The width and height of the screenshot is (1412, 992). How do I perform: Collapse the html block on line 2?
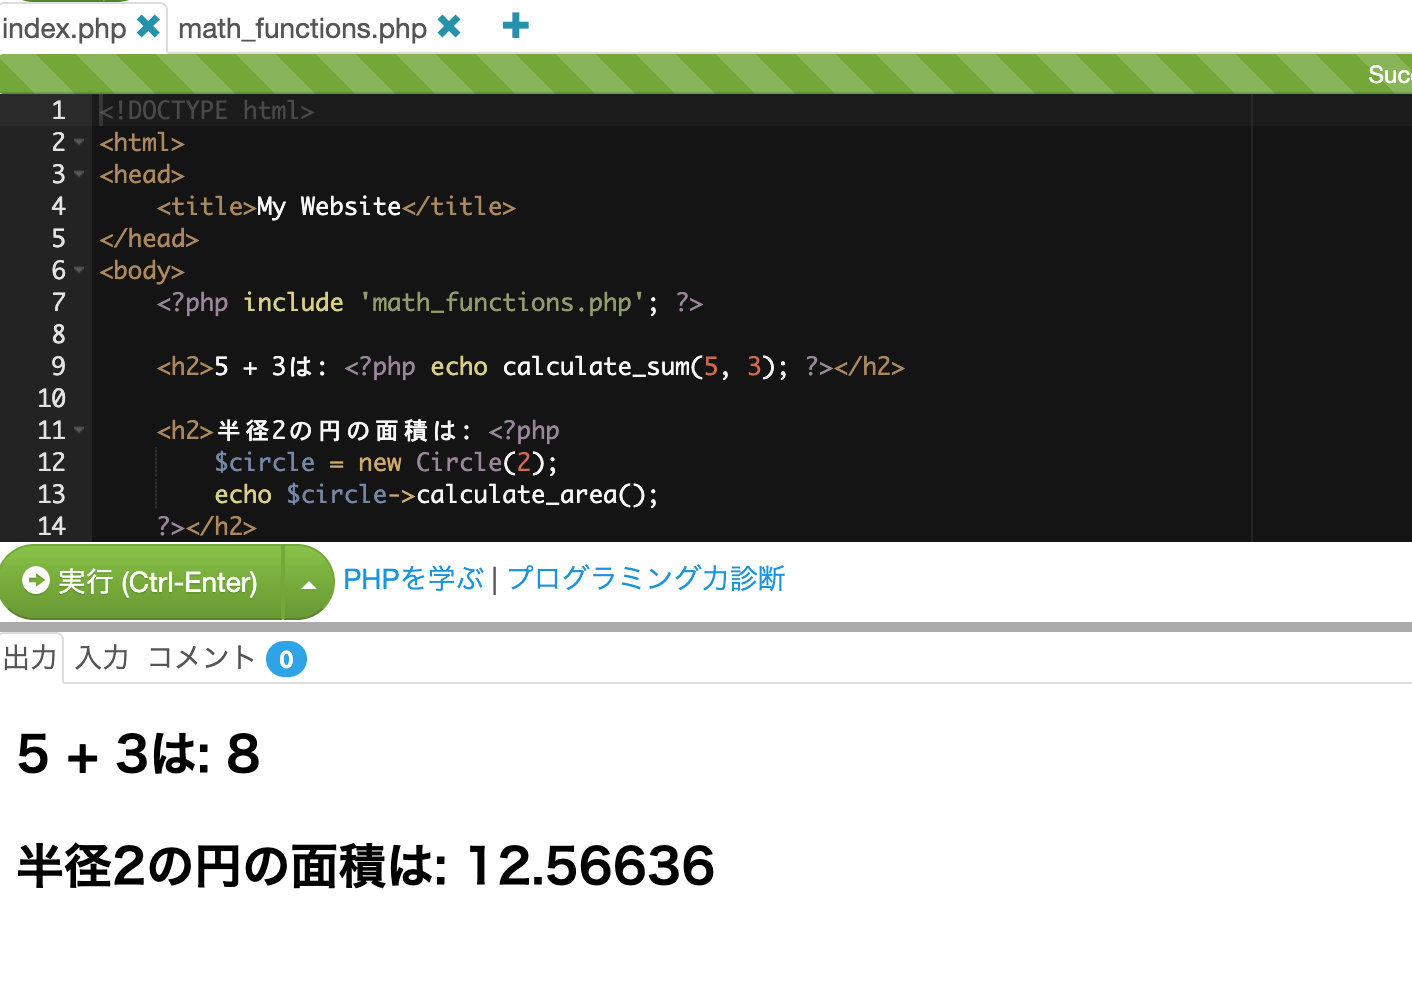[x=79, y=142]
